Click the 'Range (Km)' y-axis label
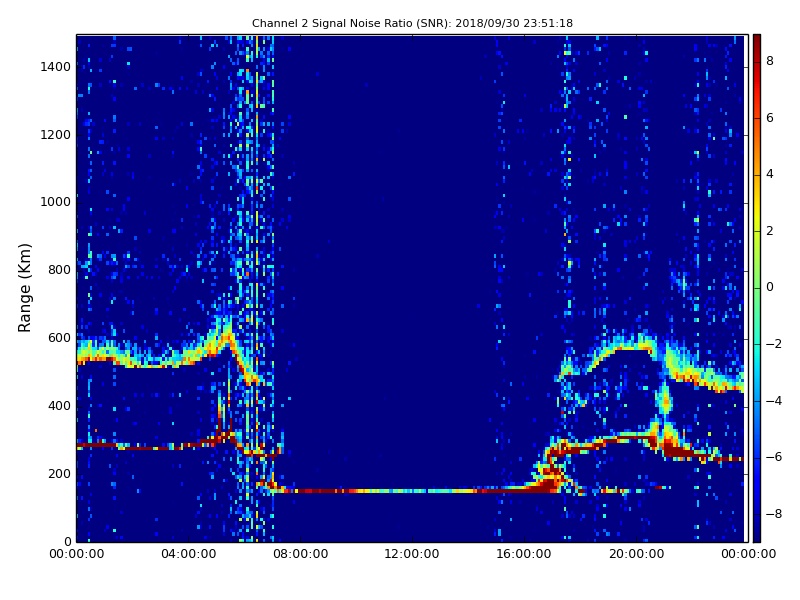The image size is (800, 600). (24, 288)
